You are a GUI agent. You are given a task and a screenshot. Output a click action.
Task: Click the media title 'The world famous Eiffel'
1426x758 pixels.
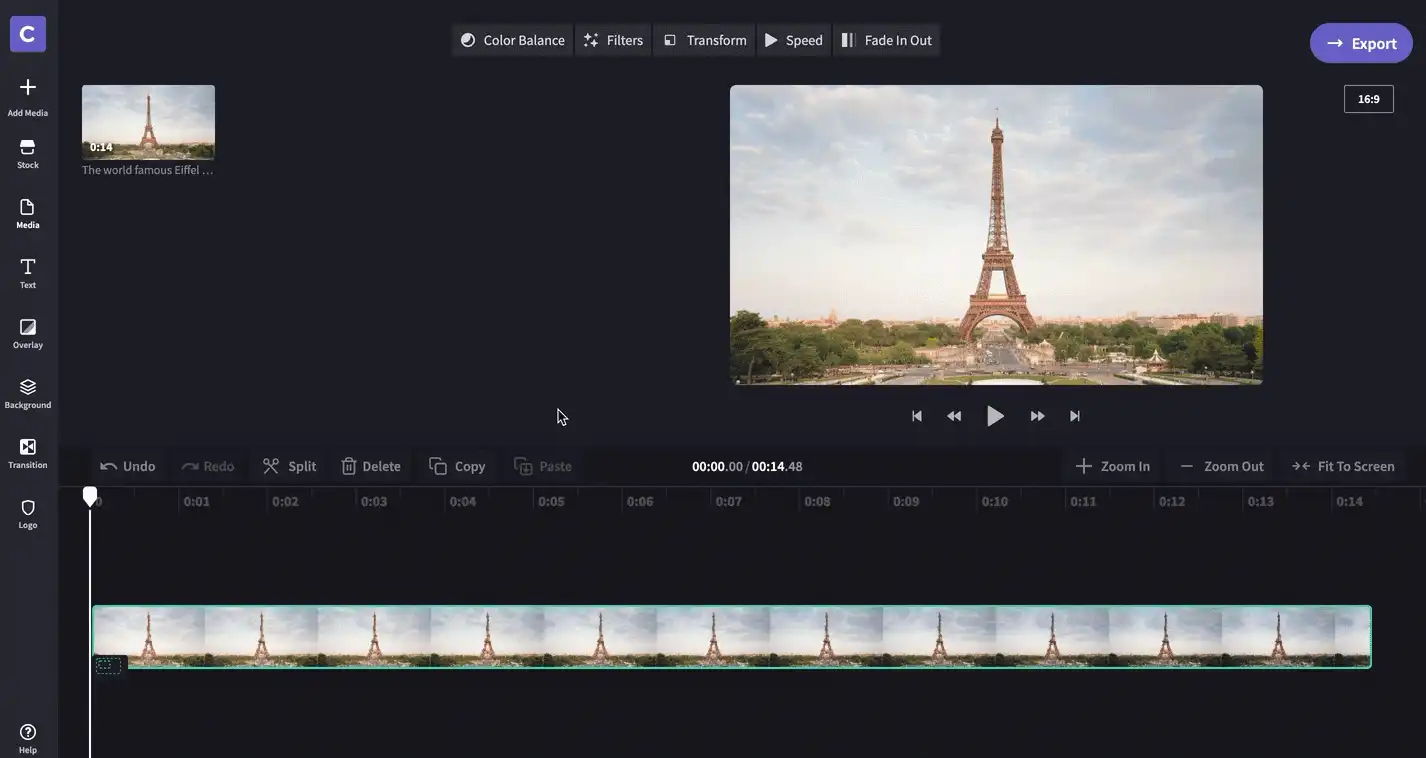(147, 170)
